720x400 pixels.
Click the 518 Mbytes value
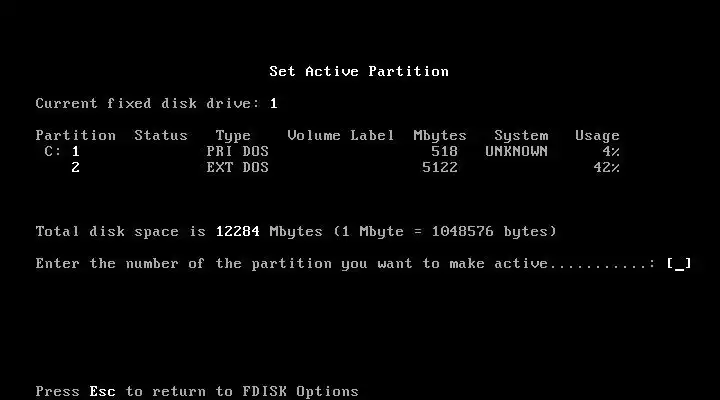point(444,151)
